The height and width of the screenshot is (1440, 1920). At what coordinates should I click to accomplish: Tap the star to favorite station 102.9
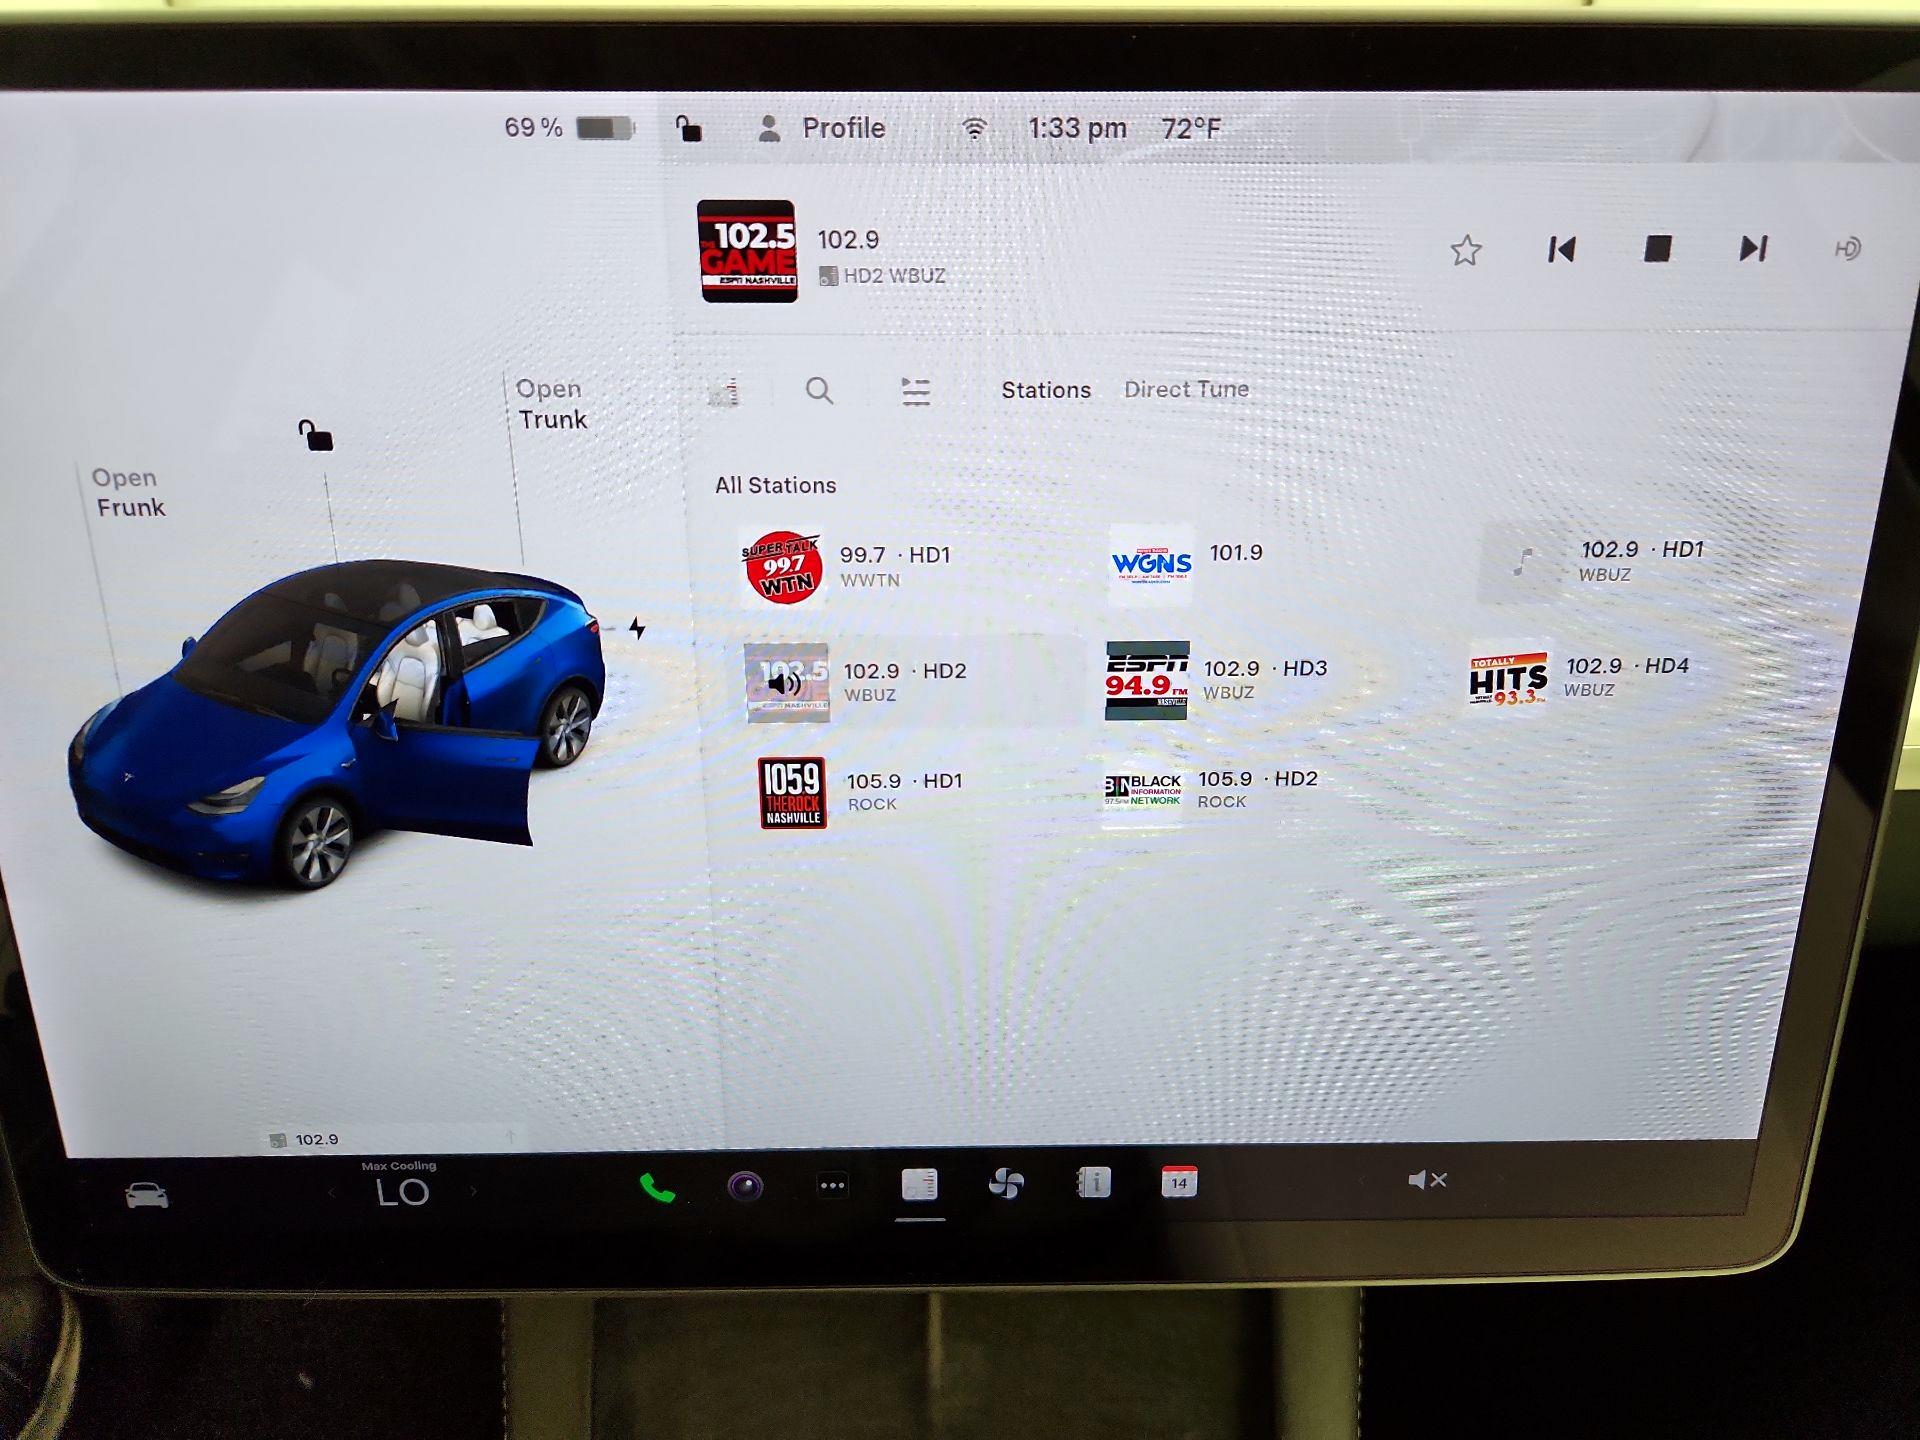coord(1464,252)
